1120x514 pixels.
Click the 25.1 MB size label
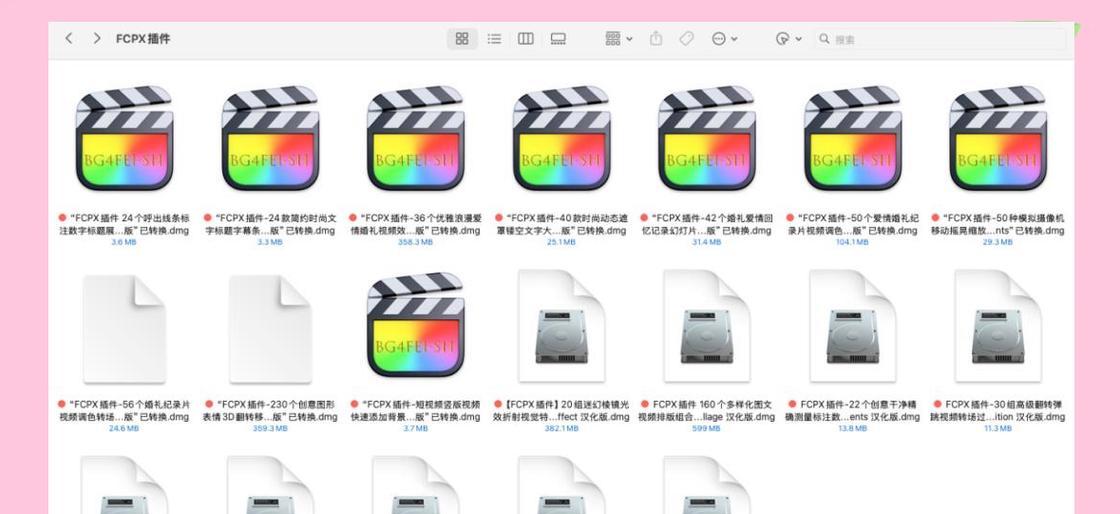(x=561, y=242)
